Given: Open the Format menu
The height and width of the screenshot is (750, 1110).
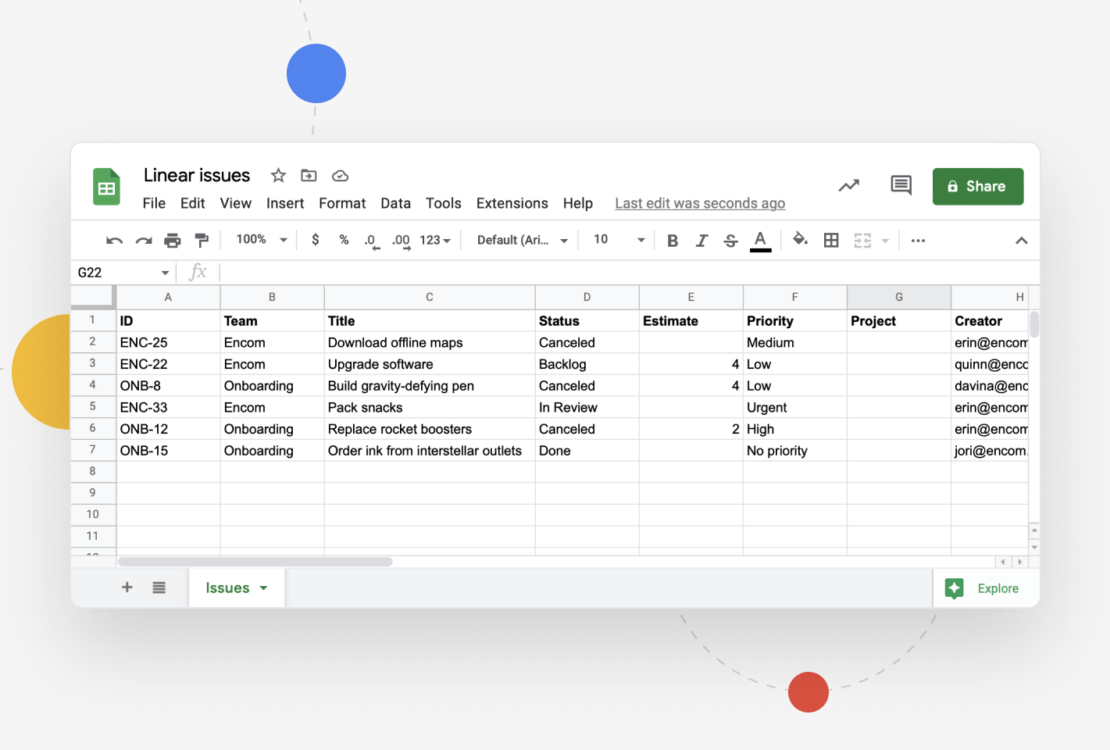Looking at the screenshot, I should [x=342, y=203].
